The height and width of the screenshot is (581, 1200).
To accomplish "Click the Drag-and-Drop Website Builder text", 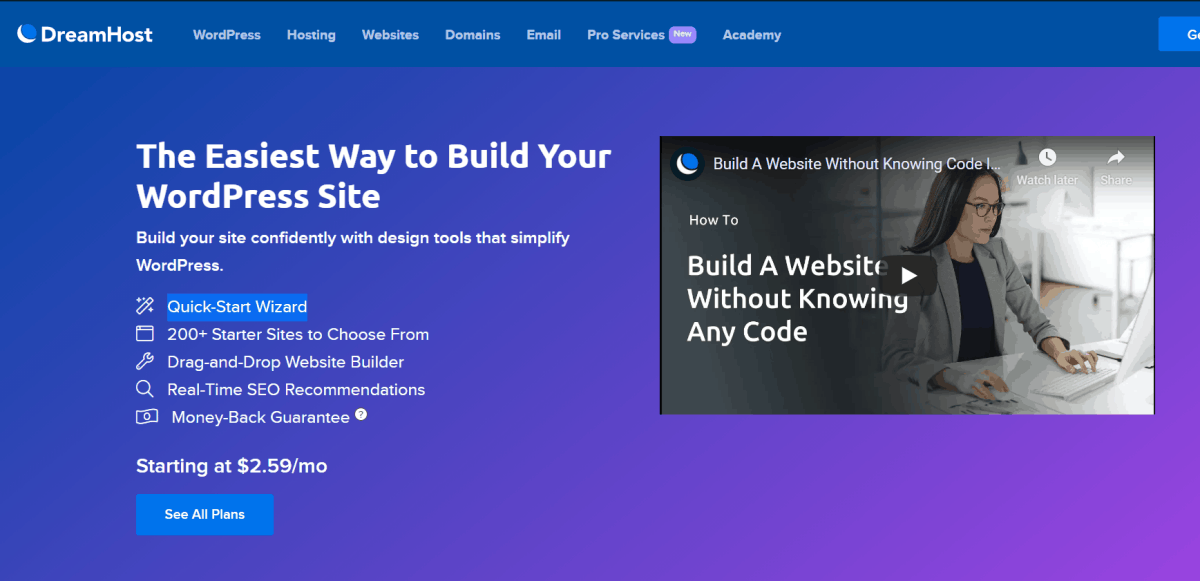I will [286, 362].
